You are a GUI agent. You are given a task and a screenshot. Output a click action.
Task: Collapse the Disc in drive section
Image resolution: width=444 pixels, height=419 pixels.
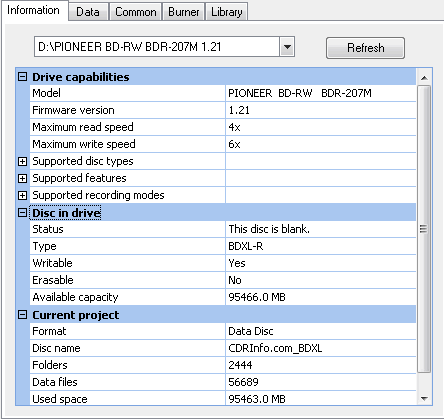(22, 212)
